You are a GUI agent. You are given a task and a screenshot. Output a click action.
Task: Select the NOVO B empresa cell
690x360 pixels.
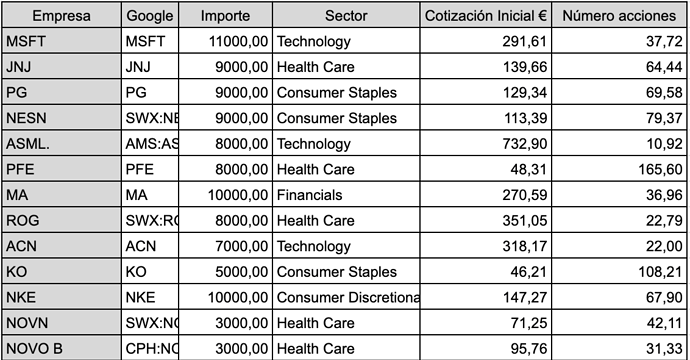pyautogui.click(x=62, y=348)
